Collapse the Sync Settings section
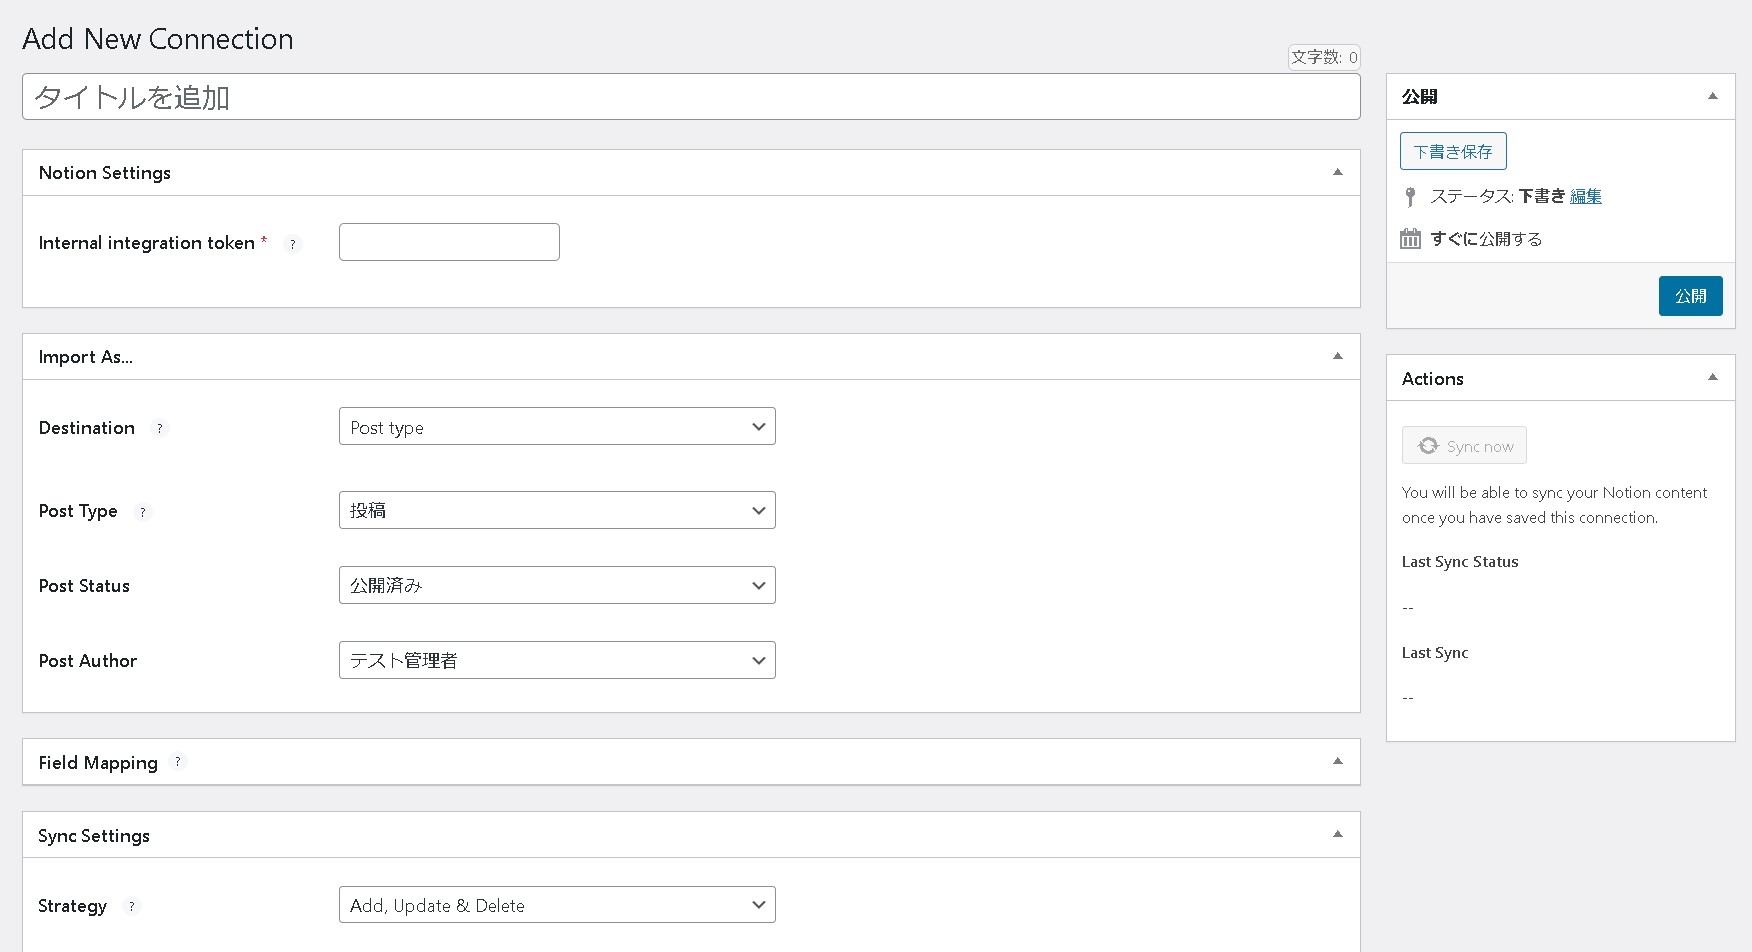The width and height of the screenshot is (1752, 952). (1338, 833)
